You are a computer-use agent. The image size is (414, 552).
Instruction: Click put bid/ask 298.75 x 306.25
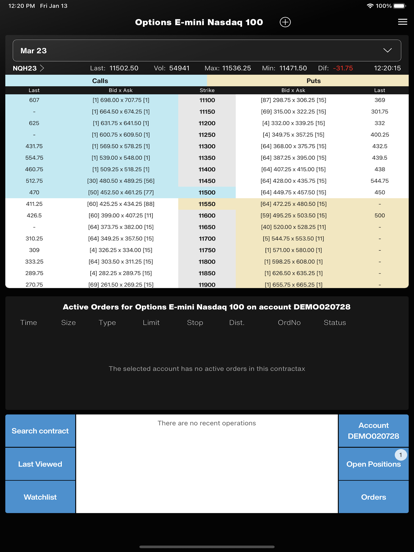coord(293,100)
